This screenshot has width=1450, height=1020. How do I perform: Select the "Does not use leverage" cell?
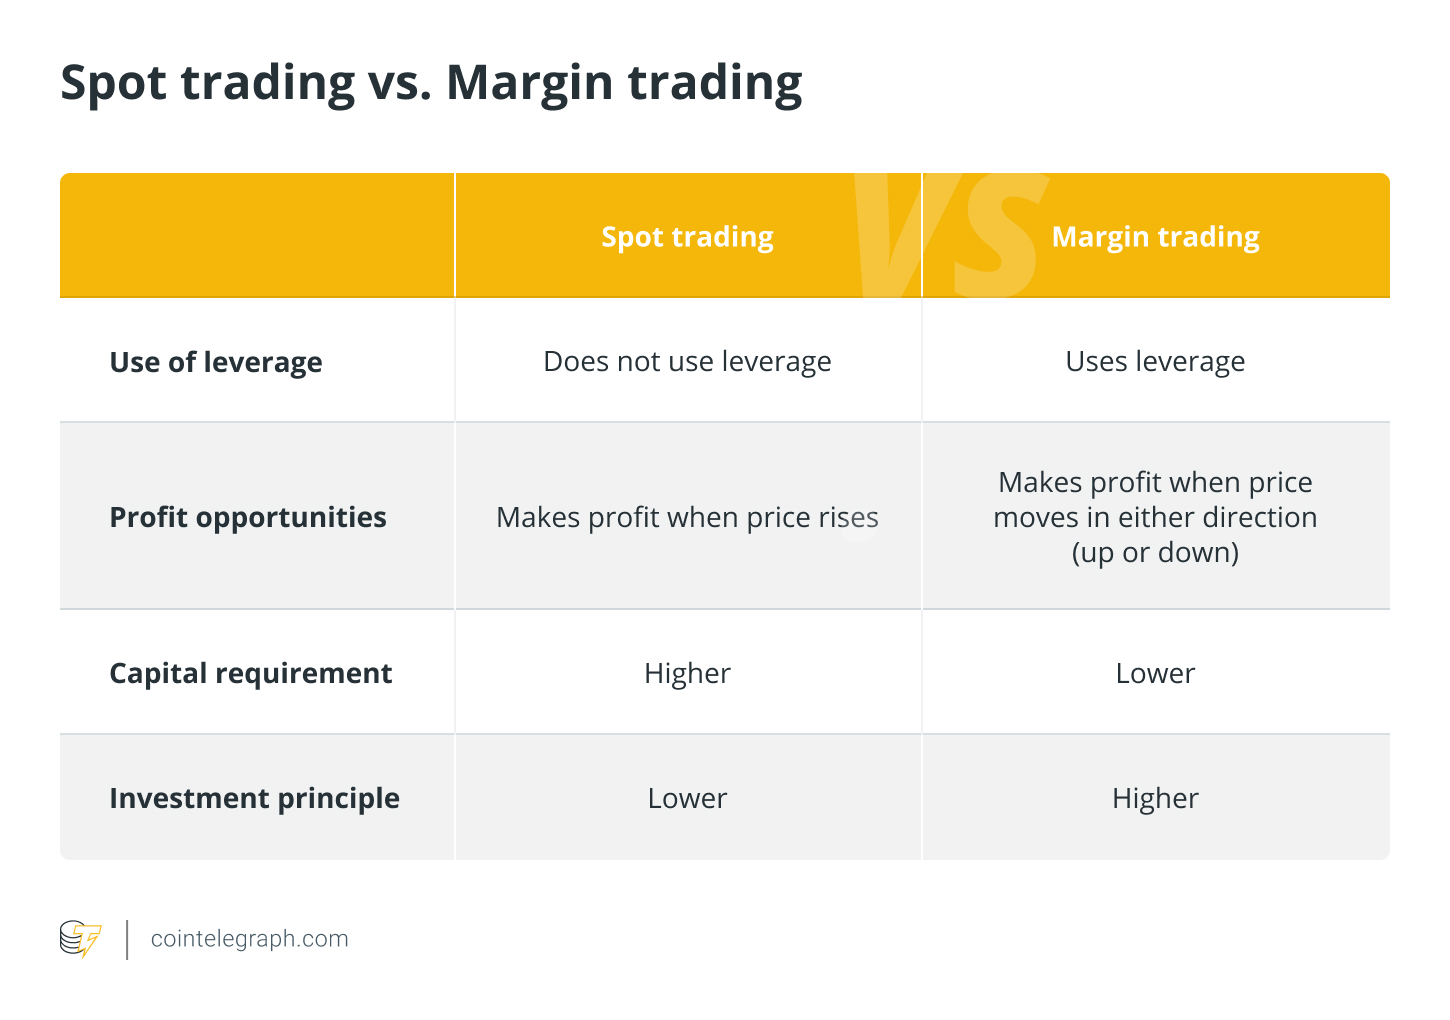[x=687, y=361]
